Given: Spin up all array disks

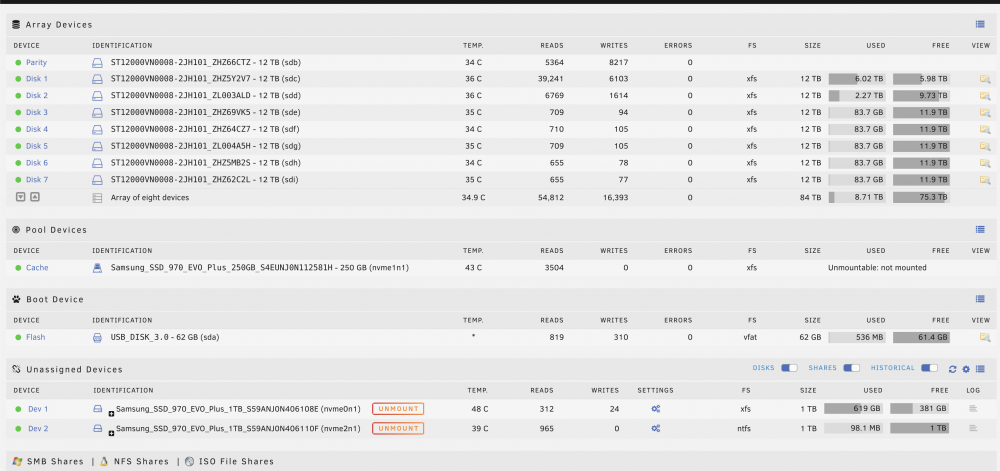Looking at the screenshot, I should tap(35, 197).
